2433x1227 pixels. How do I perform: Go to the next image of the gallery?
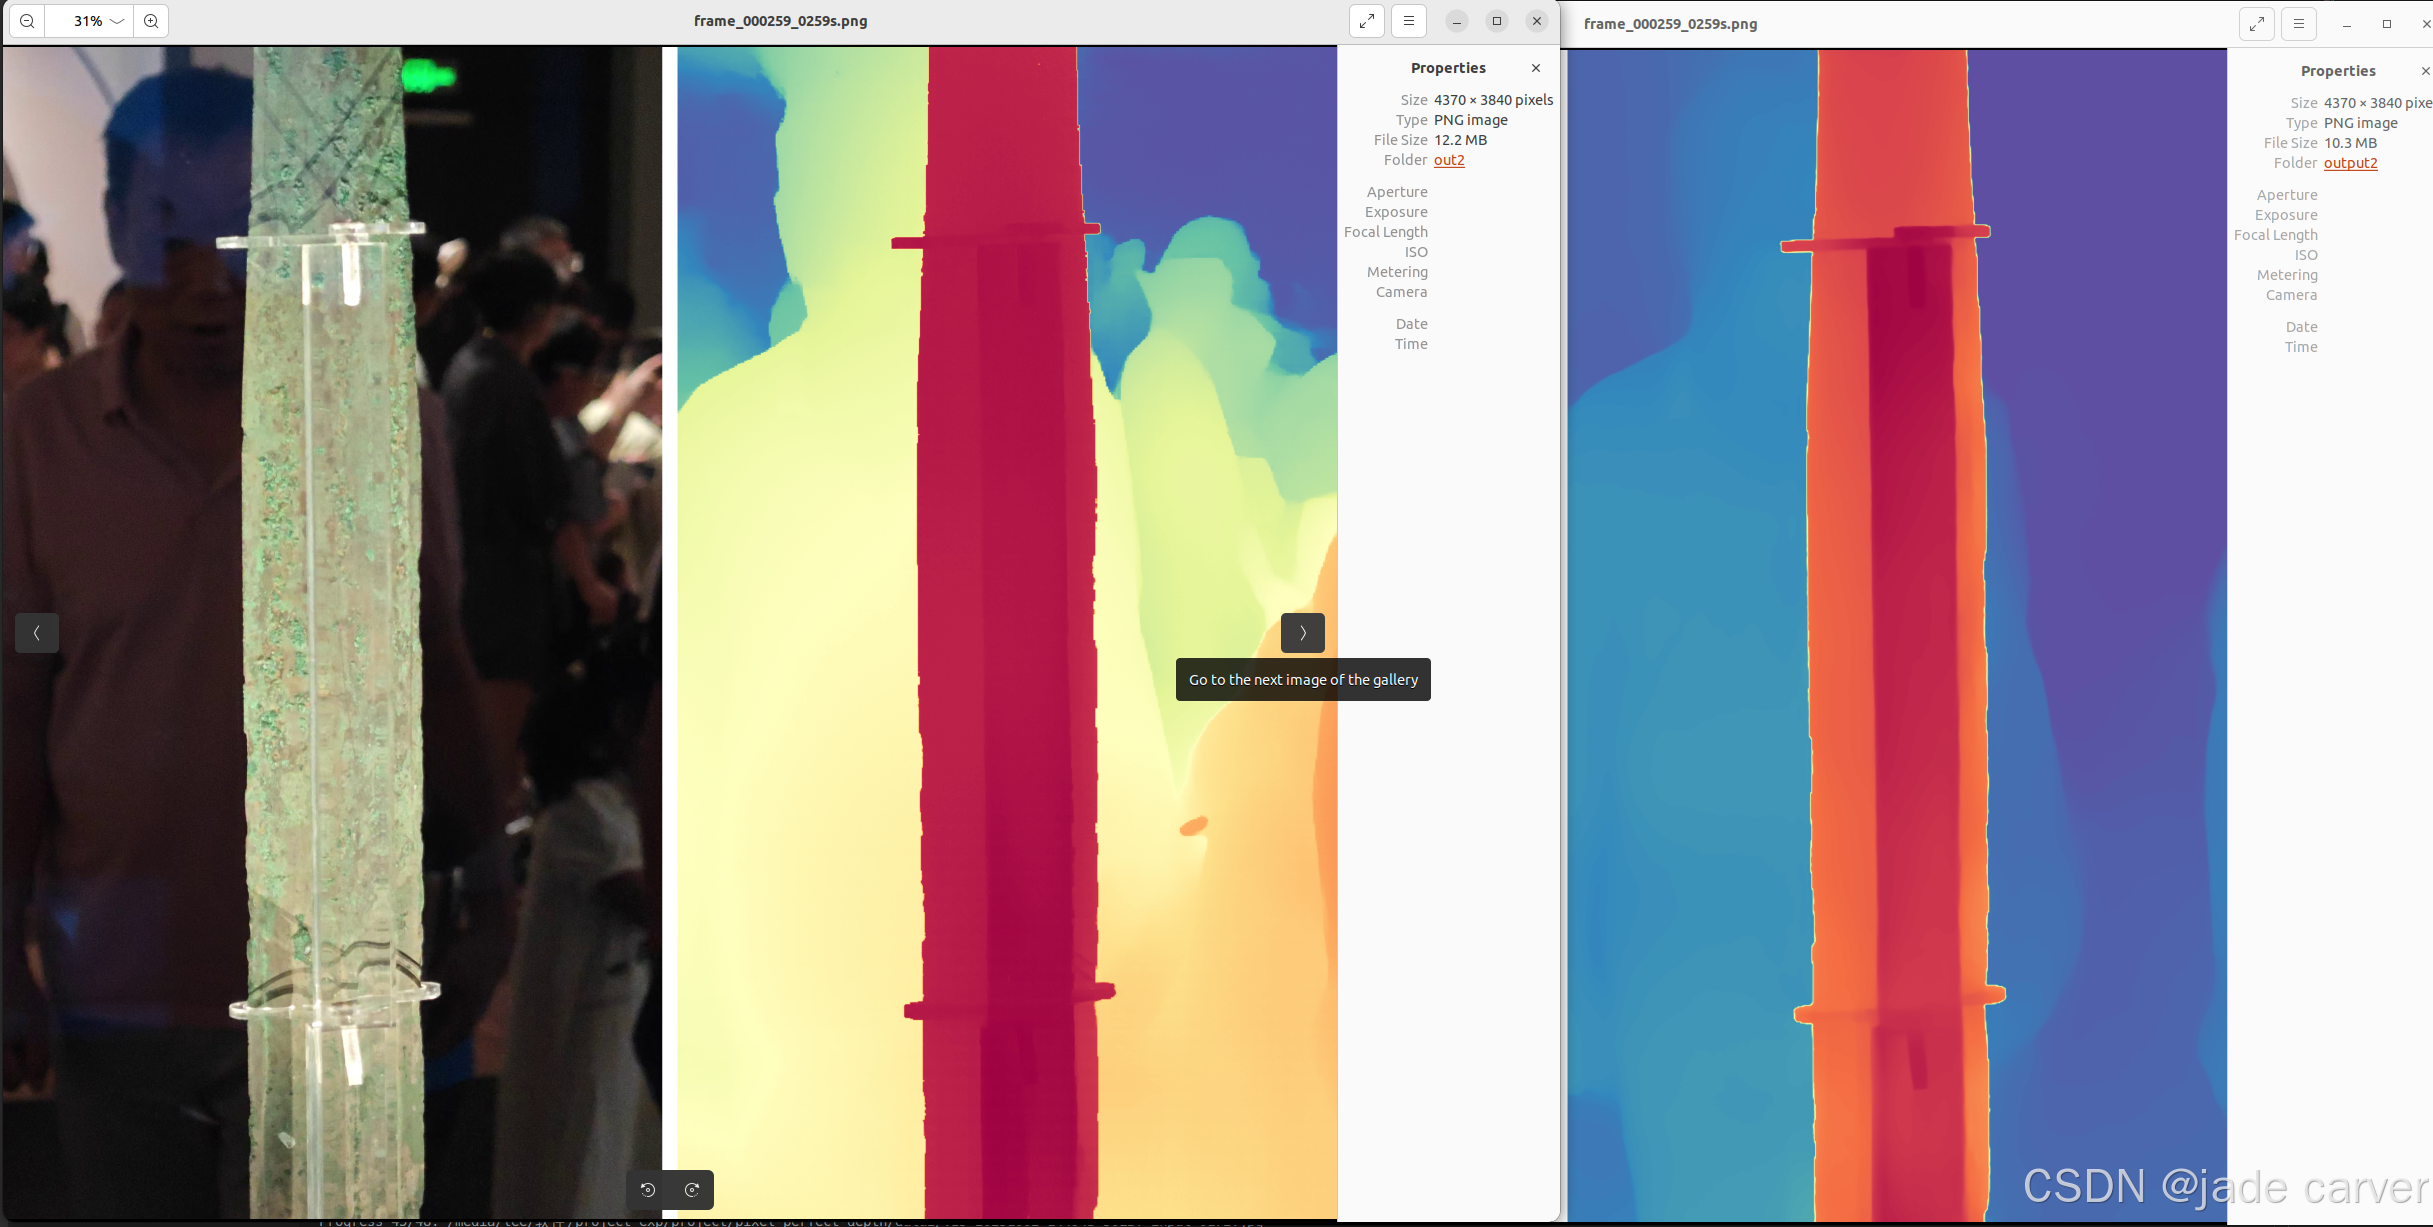pos(1302,633)
